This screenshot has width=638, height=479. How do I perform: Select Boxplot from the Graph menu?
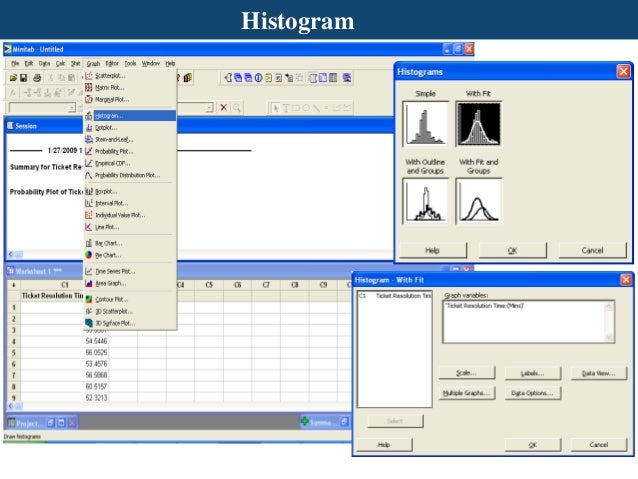coord(105,190)
